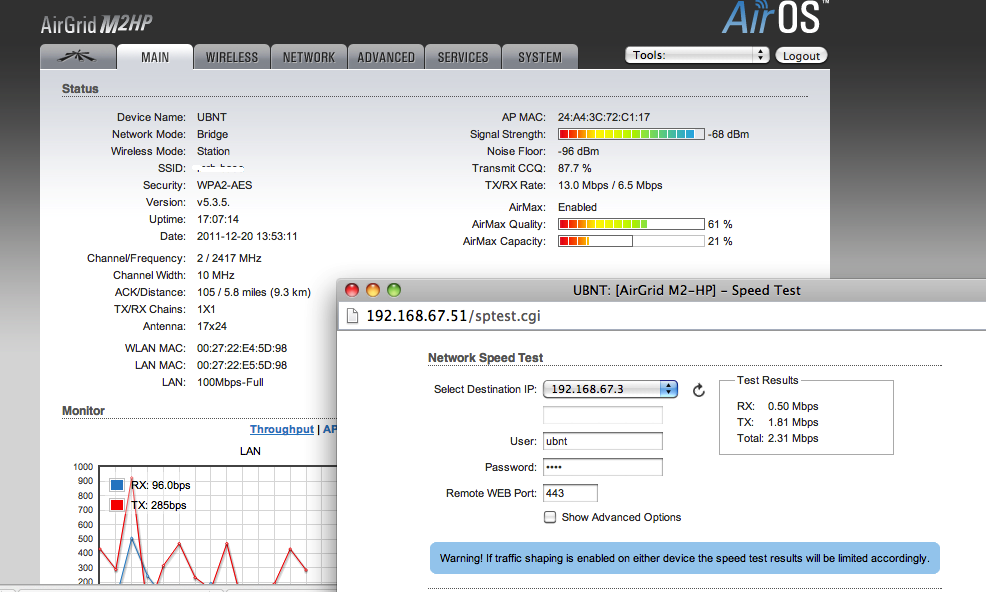
Task: Enable Show Advanced Options checkbox
Action: point(550,517)
